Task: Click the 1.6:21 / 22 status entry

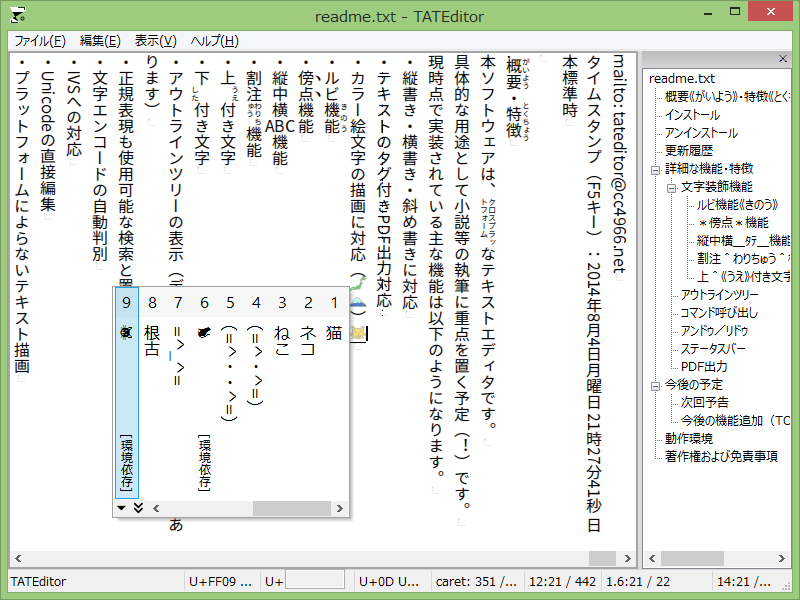Action: point(637,582)
